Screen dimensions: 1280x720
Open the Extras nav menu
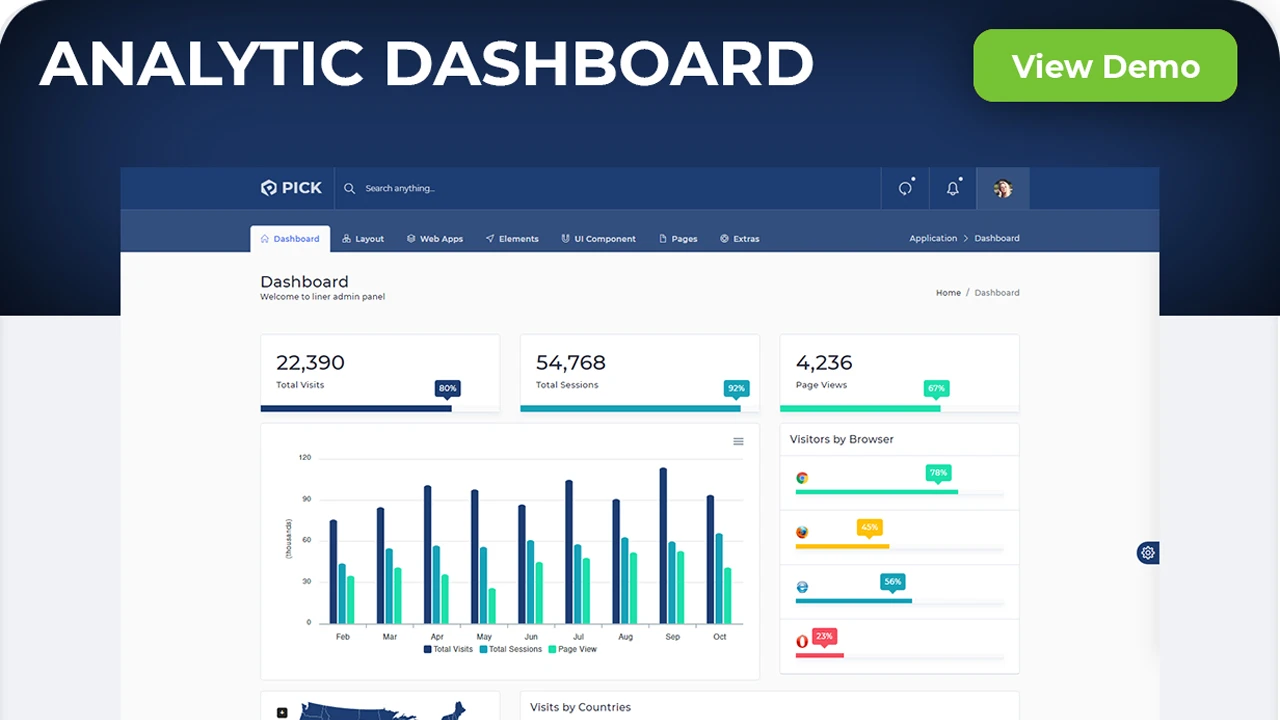point(740,239)
